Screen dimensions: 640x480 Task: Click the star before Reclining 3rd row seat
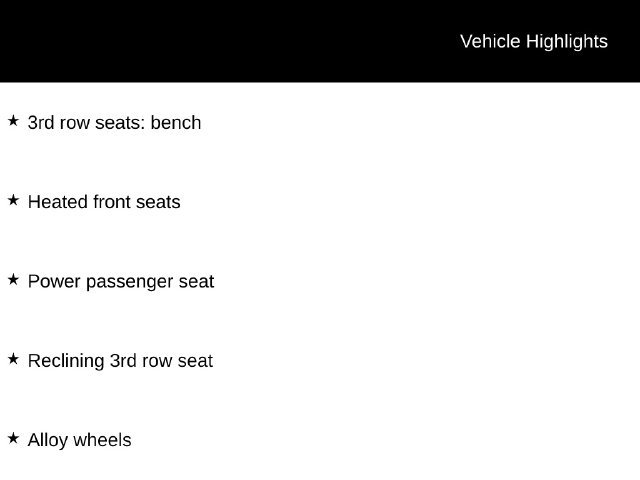coord(13,359)
